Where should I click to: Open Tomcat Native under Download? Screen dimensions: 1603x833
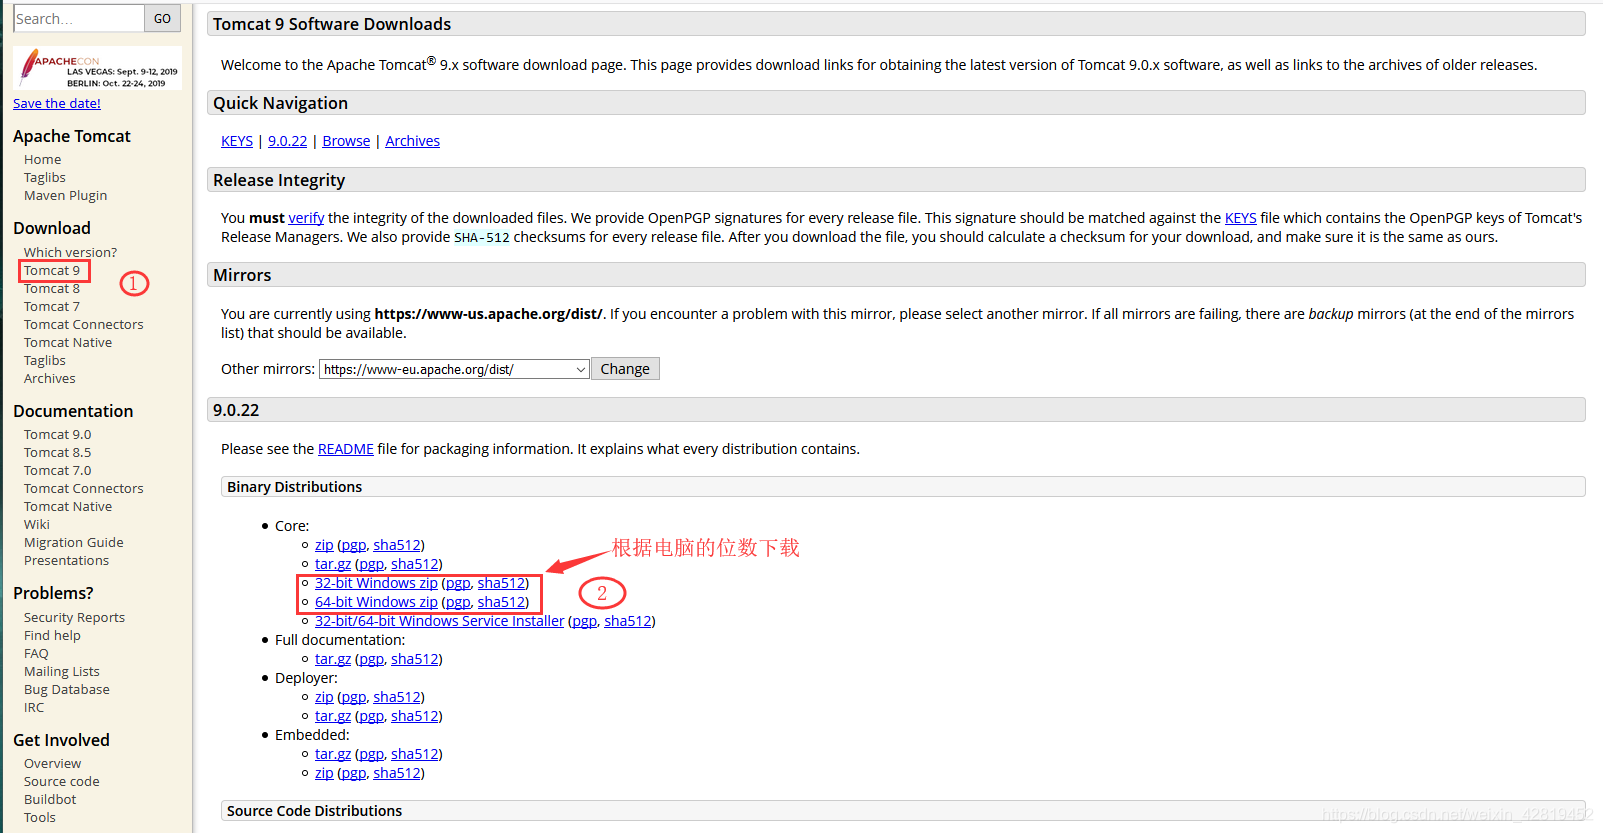tap(68, 343)
